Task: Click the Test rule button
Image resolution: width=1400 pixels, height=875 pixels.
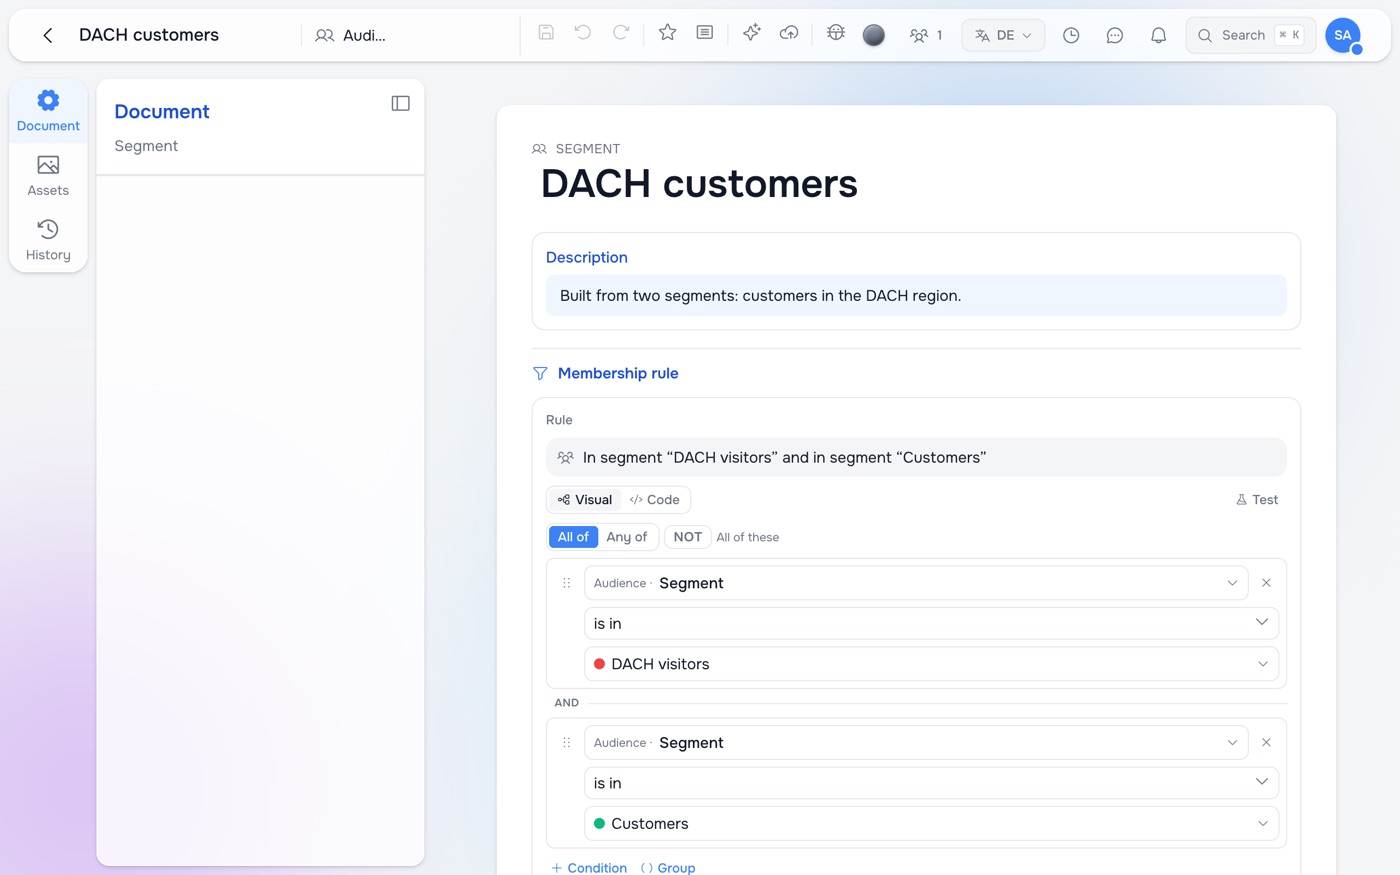Action: click(x=1257, y=500)
